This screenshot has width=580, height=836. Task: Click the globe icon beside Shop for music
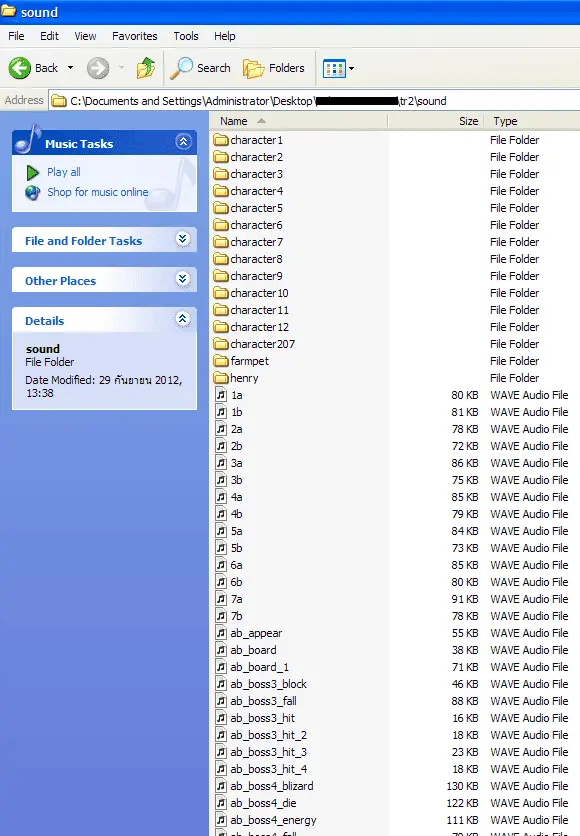tap(33, 192)
